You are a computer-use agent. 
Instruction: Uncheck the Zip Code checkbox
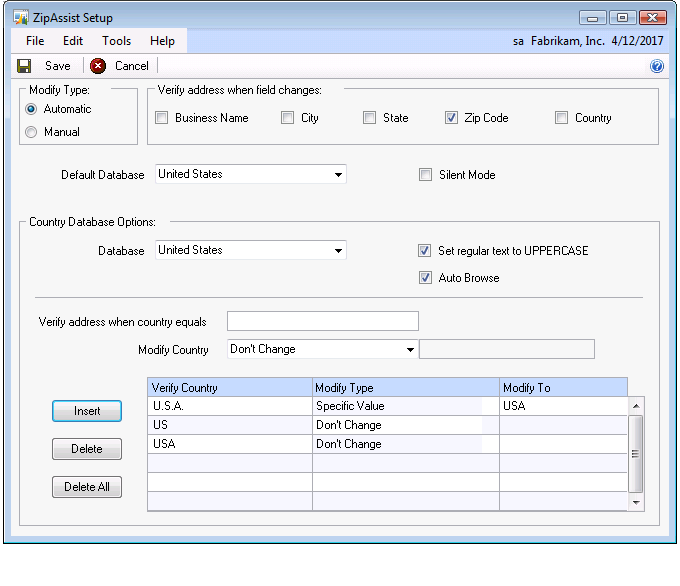[x=451, y=118]
